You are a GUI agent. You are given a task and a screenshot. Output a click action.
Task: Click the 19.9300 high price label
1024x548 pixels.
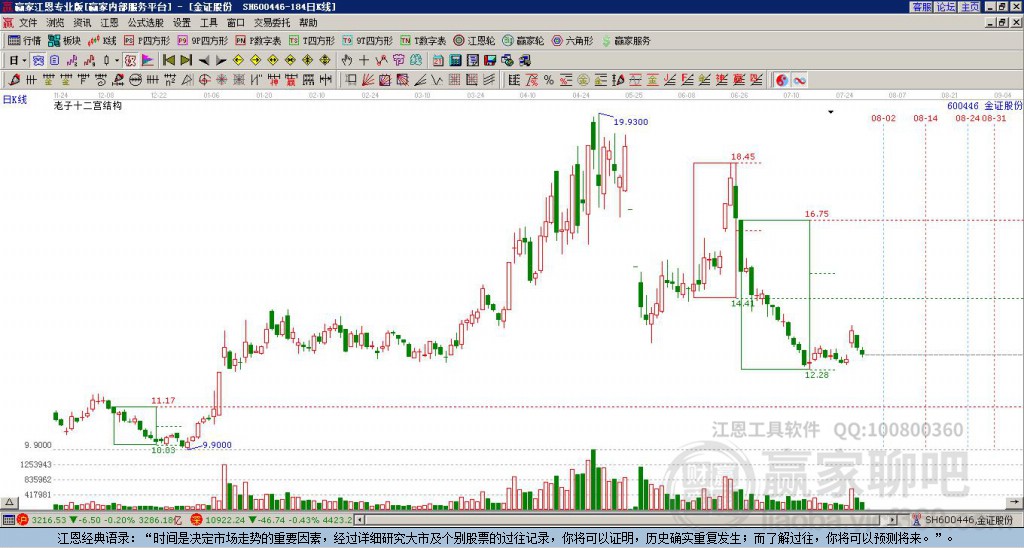631,122
